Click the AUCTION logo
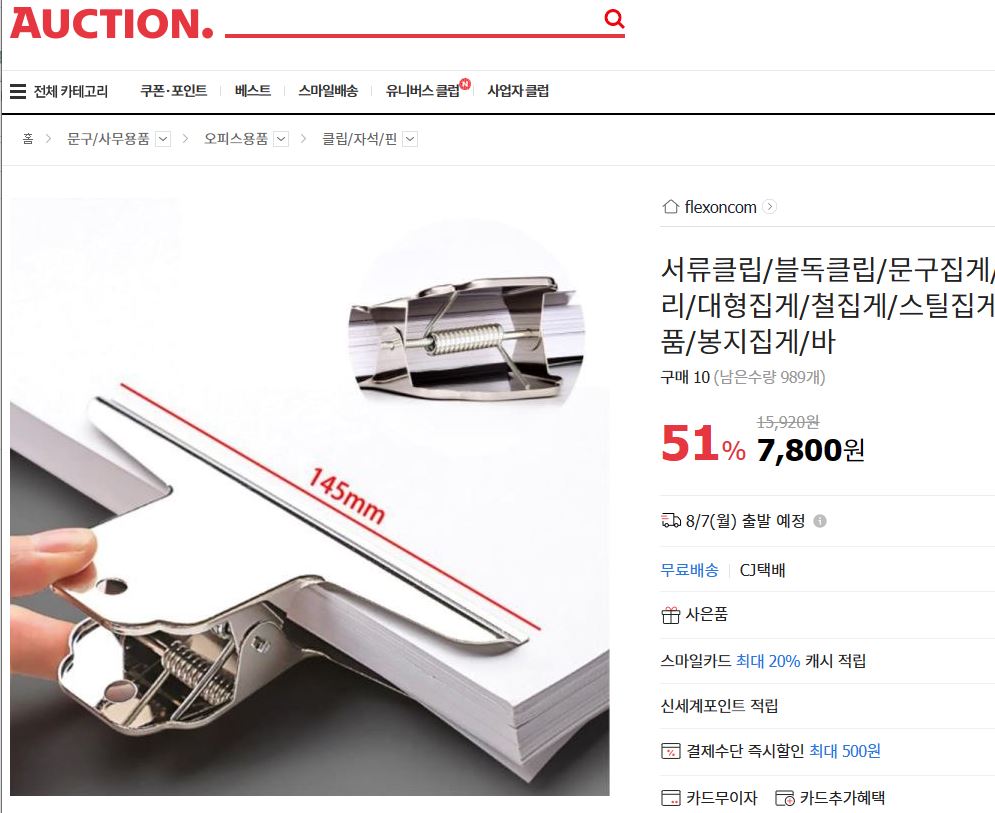995x813 pixels. (111, 23)
